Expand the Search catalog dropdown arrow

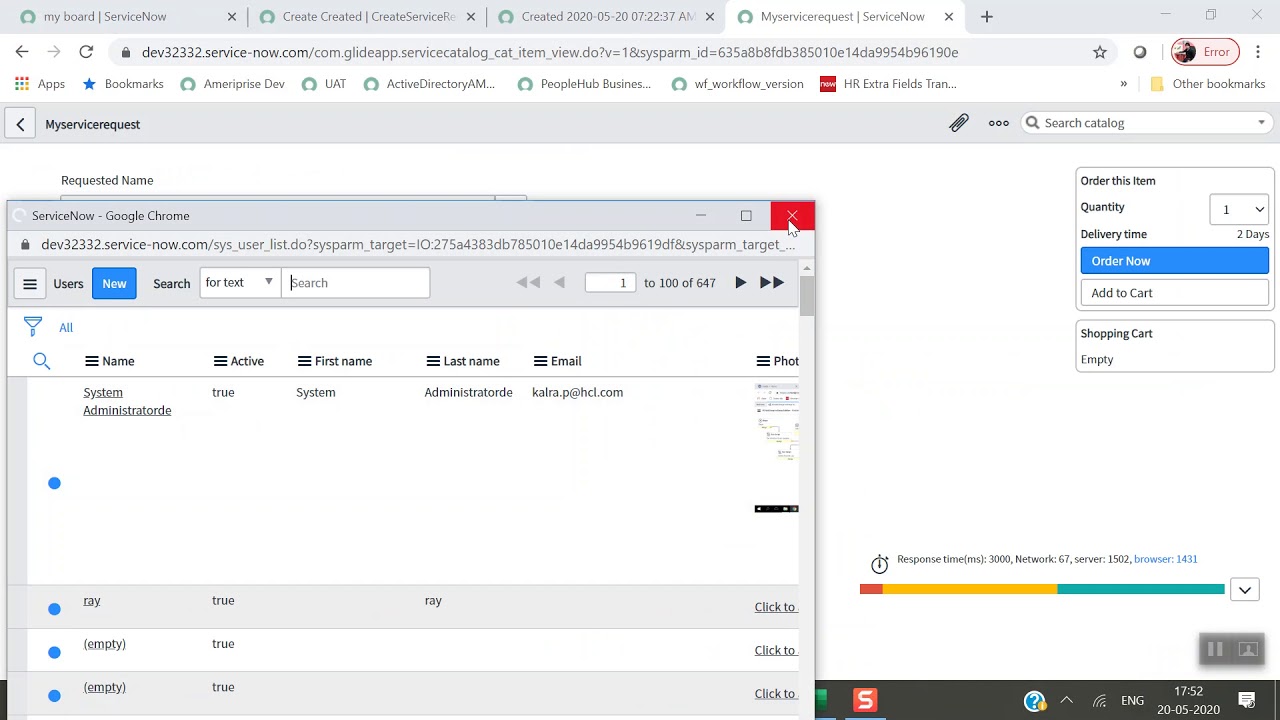coord(1261,123)
